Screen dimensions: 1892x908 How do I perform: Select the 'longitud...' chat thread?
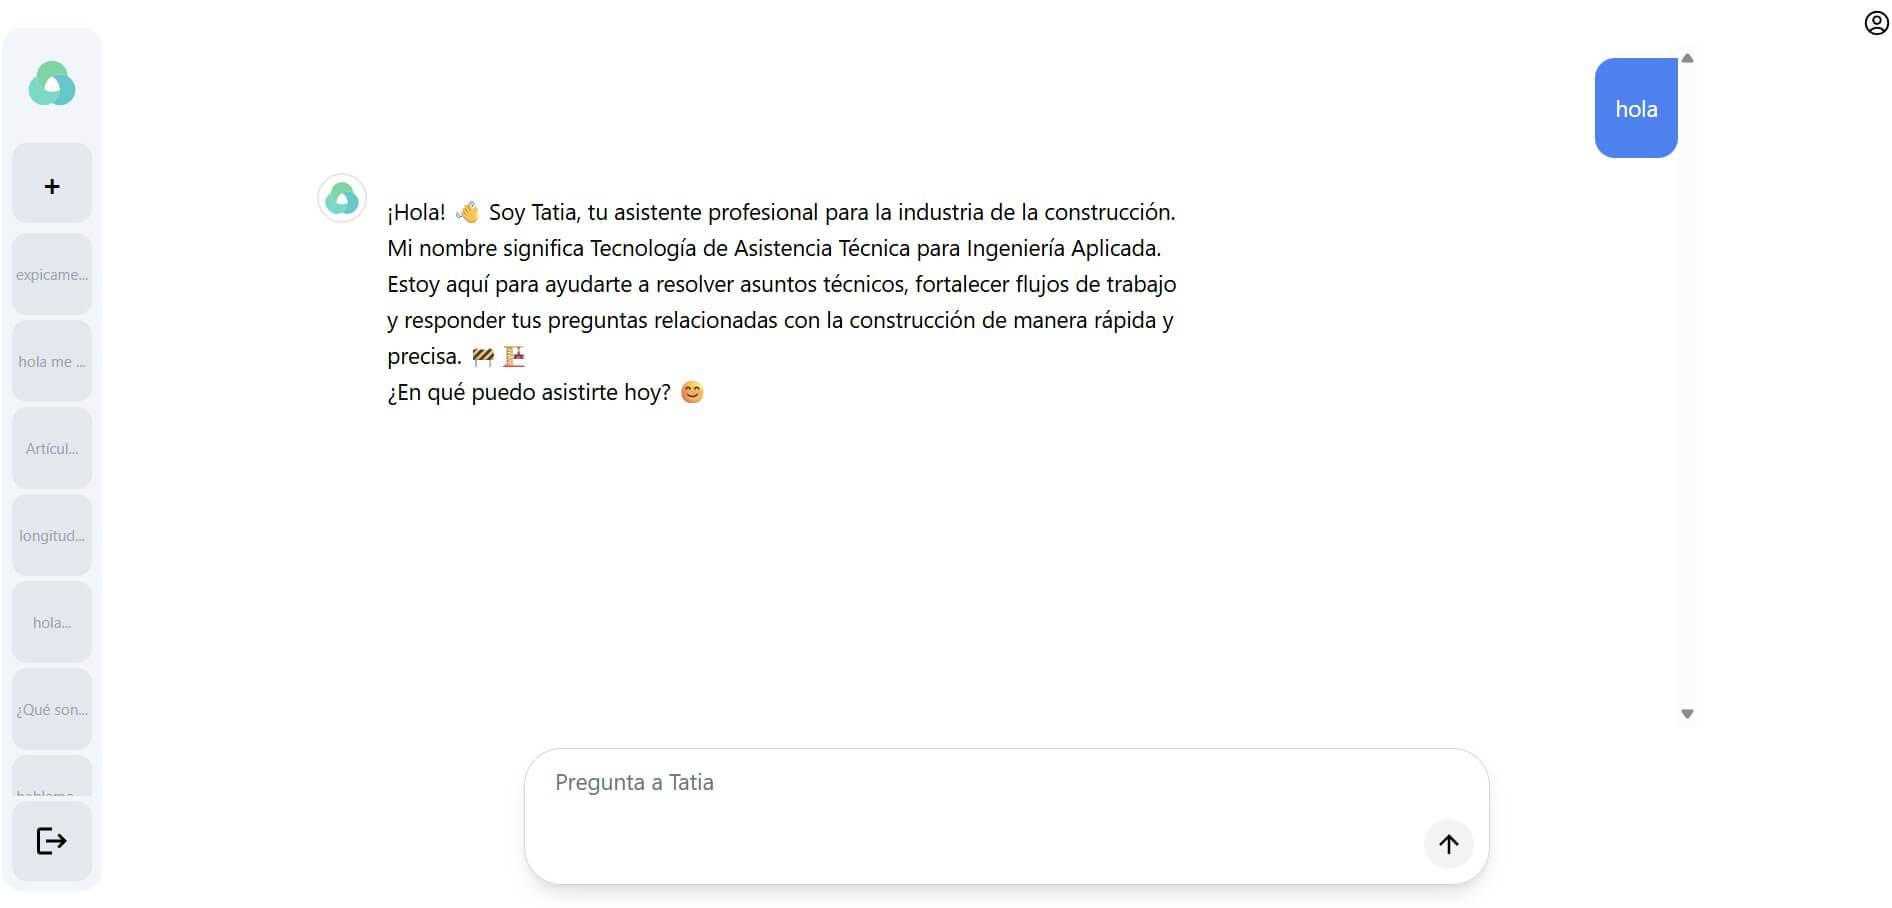coord(51,535)
